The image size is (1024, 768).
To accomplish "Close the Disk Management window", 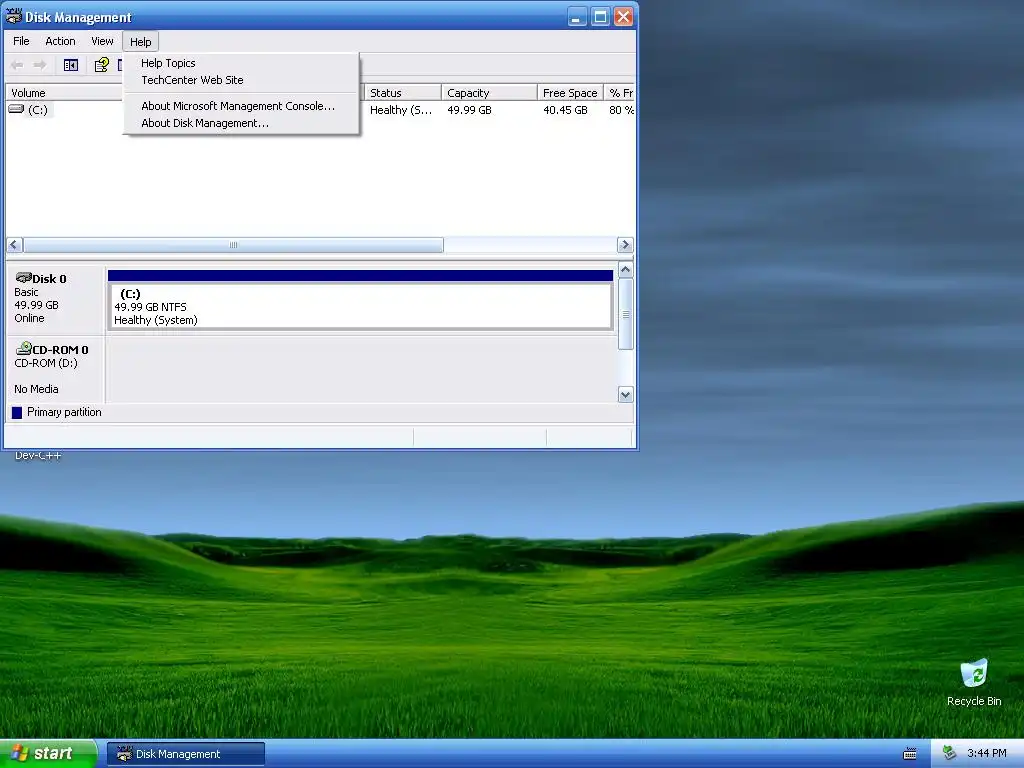I will pyautogui.click(x=624, y=16).
